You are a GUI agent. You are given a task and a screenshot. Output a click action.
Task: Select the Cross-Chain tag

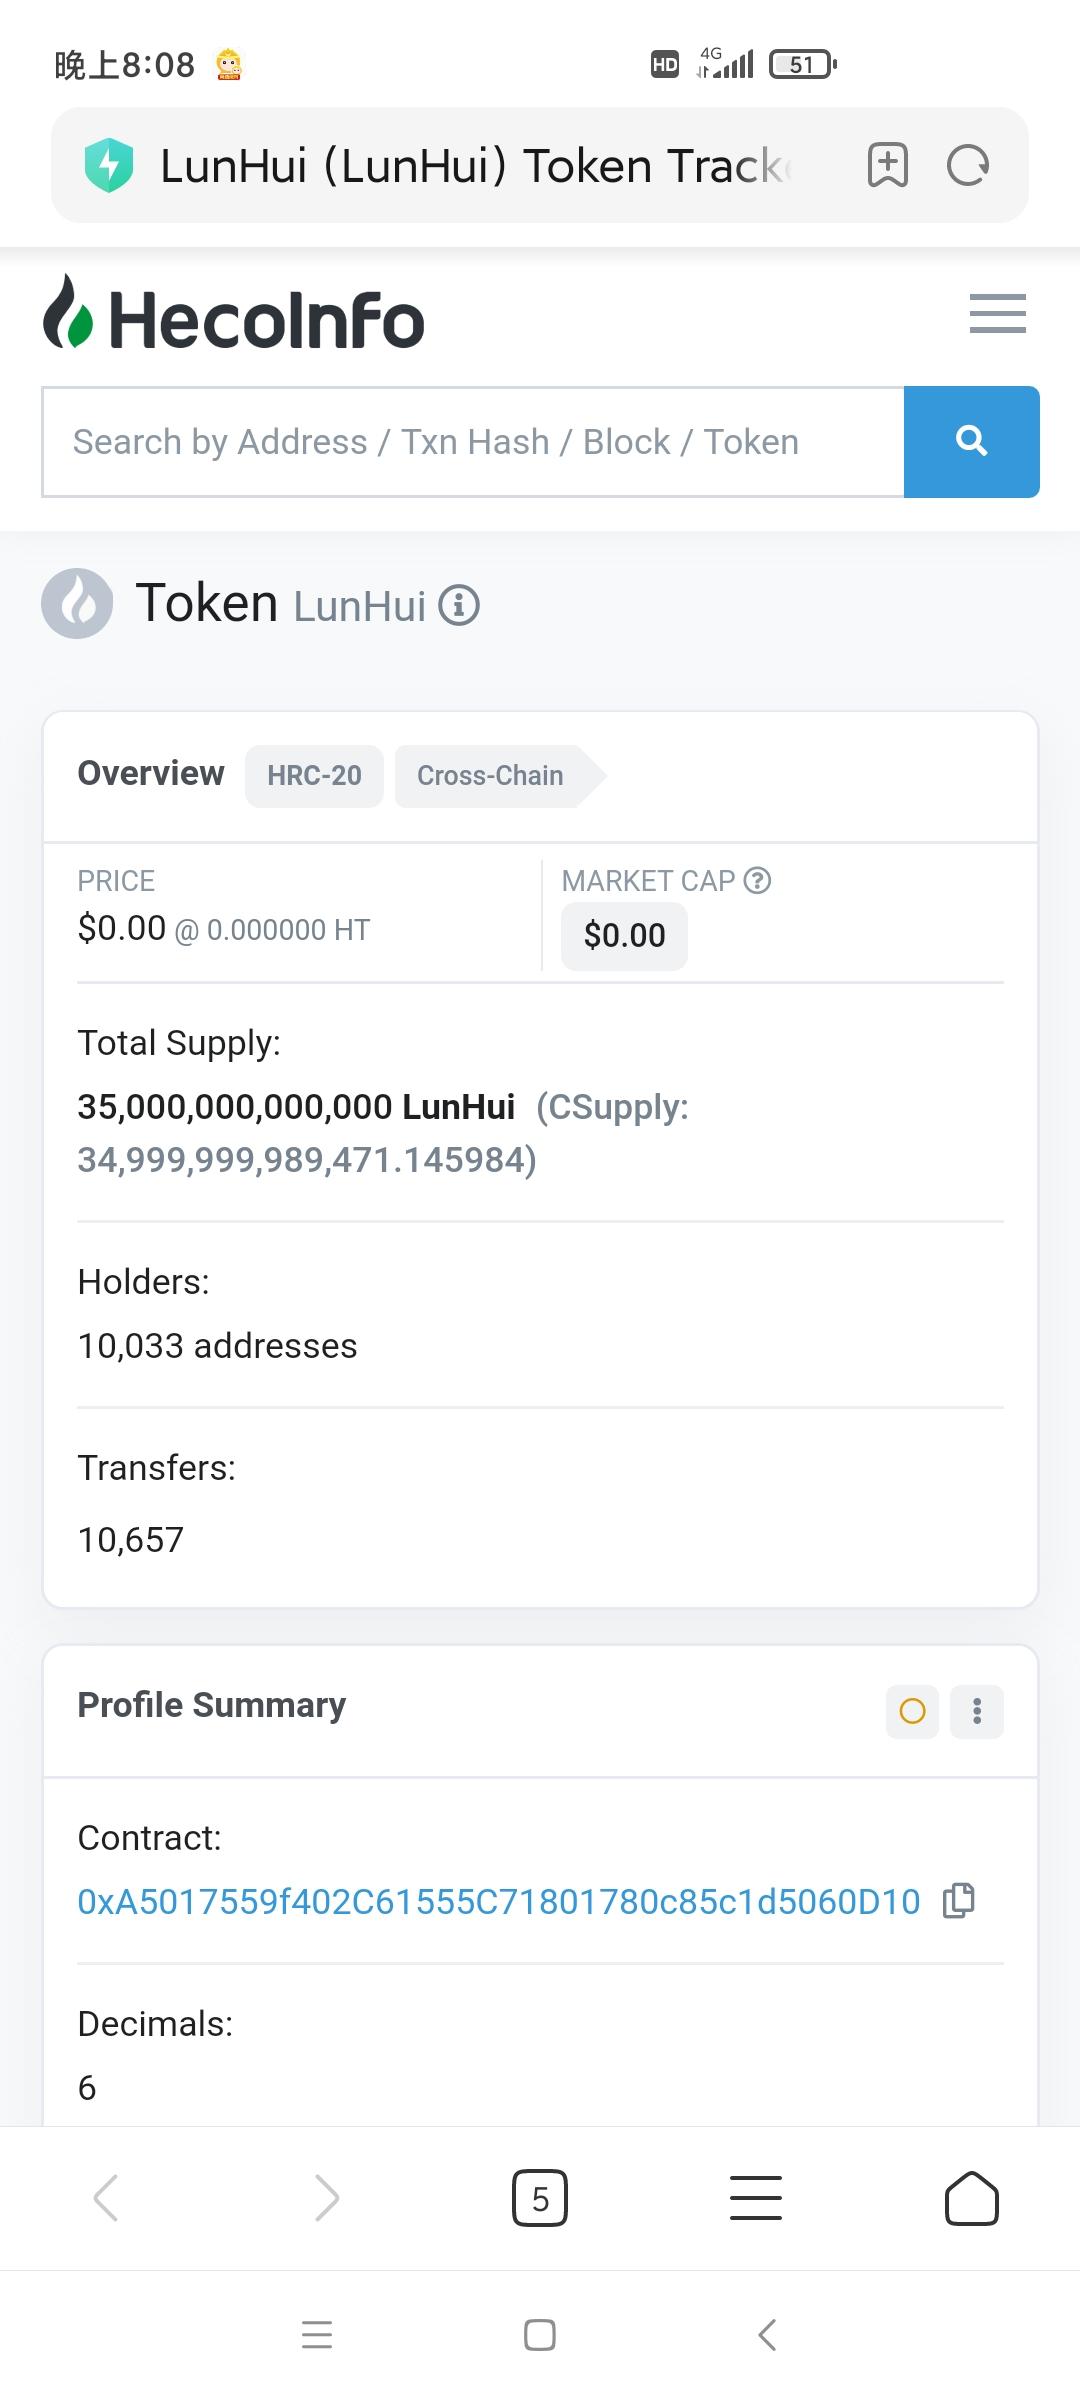490,776
